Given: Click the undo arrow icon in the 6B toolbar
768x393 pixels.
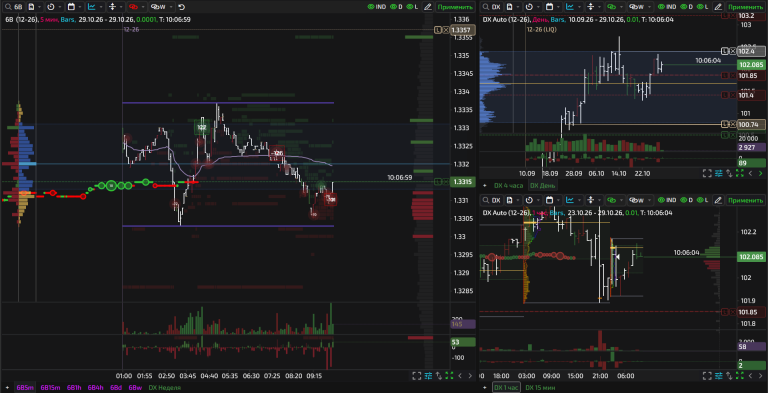Looking at the screenshot, I should [182, 7].
